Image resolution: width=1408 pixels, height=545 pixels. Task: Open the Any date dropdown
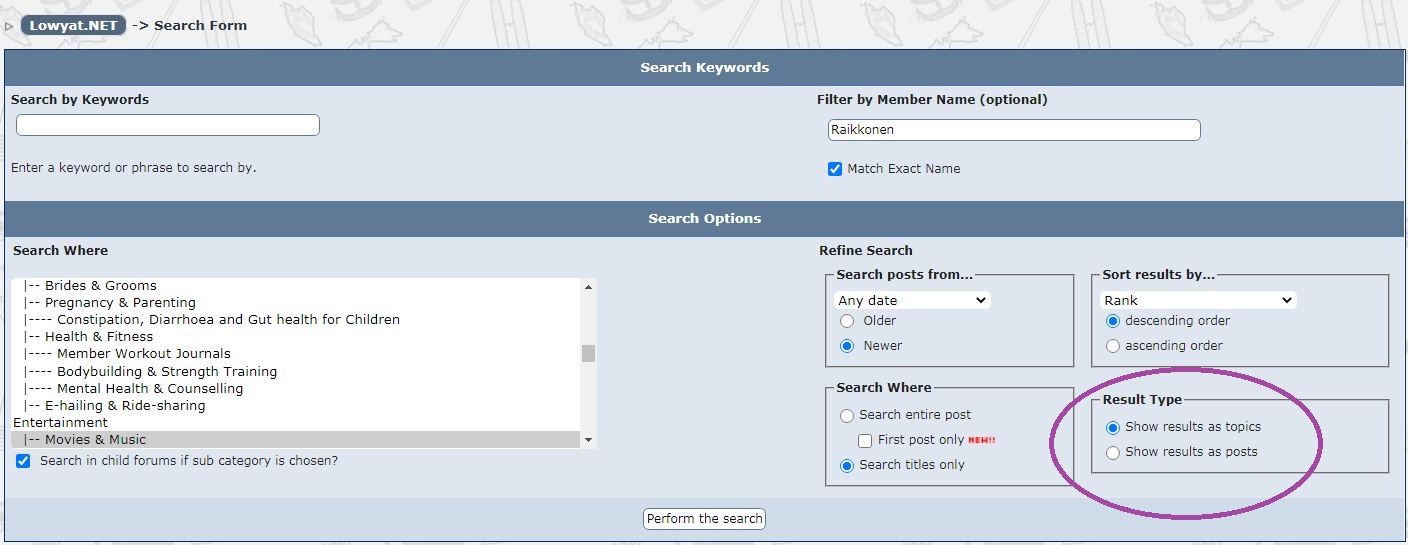click(x=912, y=300)
